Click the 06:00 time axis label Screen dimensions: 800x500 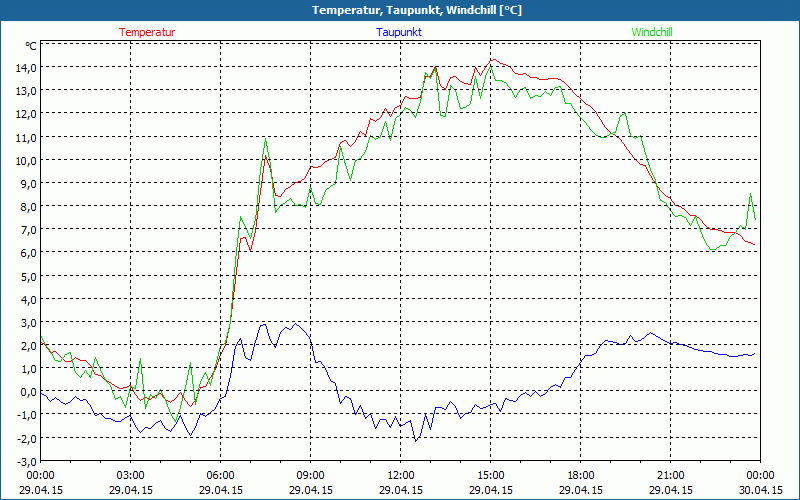tap(221, 476)
